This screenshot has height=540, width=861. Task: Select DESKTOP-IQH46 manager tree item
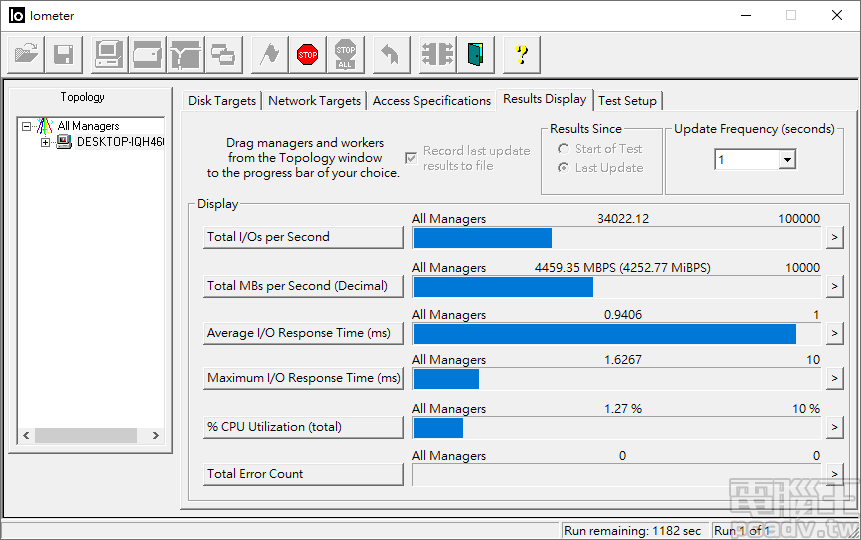(120, 142)
